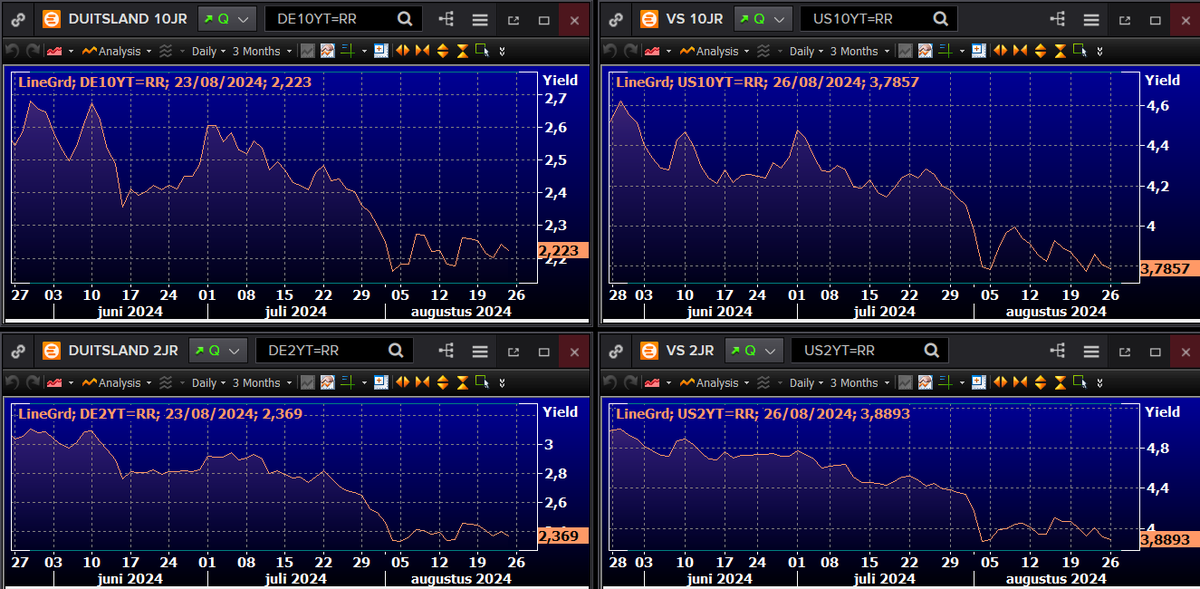
Task: Toggle the coloured chart overlay button in VS 2JR
Action: [x=925, y=383]
